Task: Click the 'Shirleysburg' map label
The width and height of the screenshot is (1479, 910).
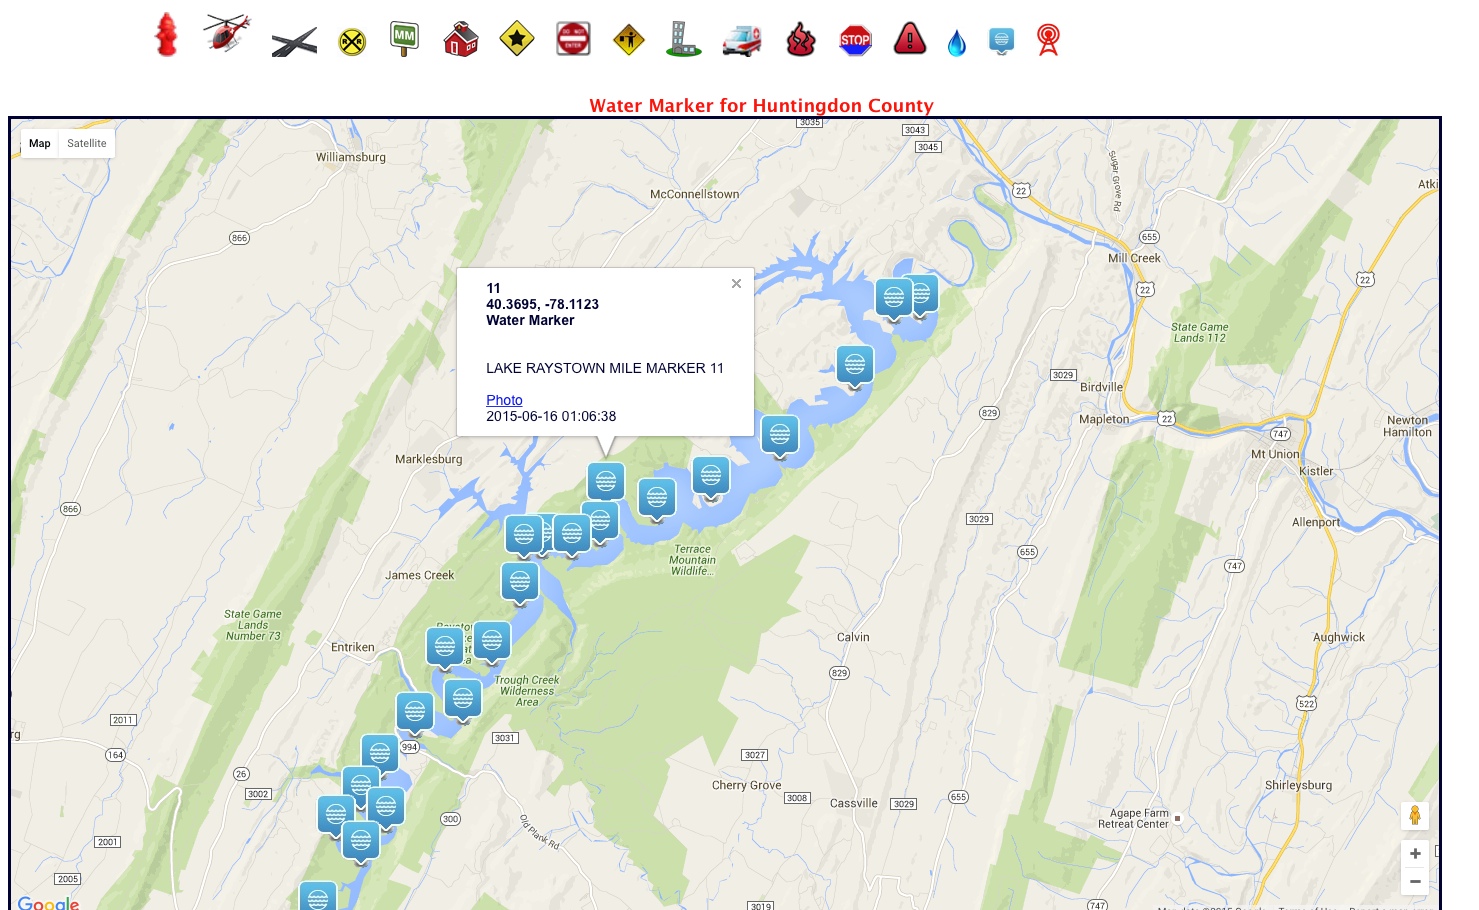Action: pyautogui.click(x=1298, y=785)
